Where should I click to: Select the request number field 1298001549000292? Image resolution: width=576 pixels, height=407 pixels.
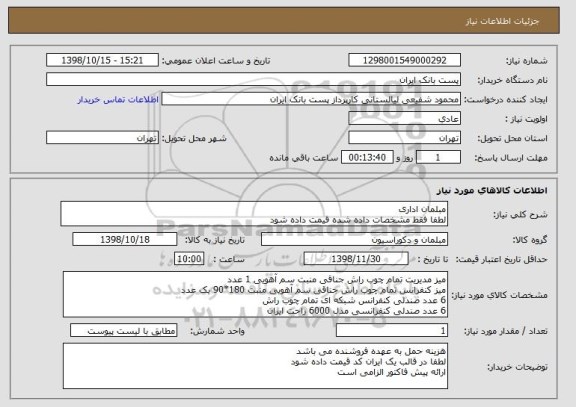point(404,60)
